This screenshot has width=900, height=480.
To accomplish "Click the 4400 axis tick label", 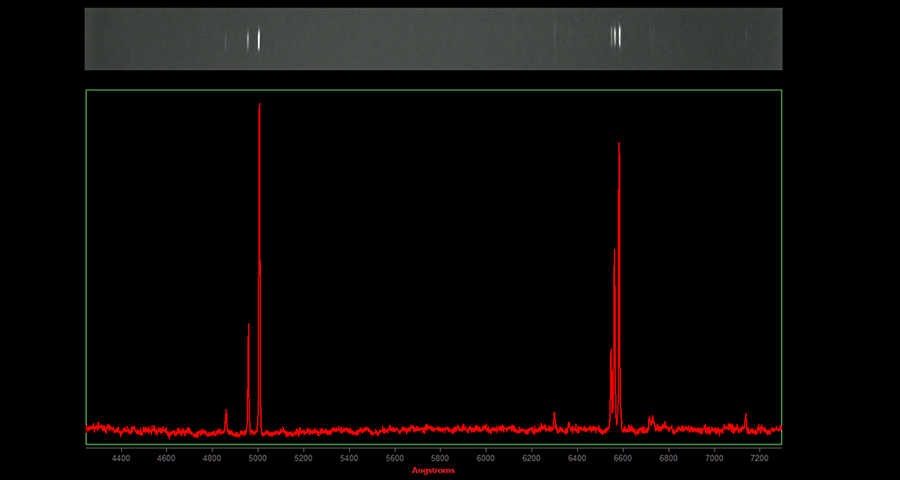I will (120, 458).
